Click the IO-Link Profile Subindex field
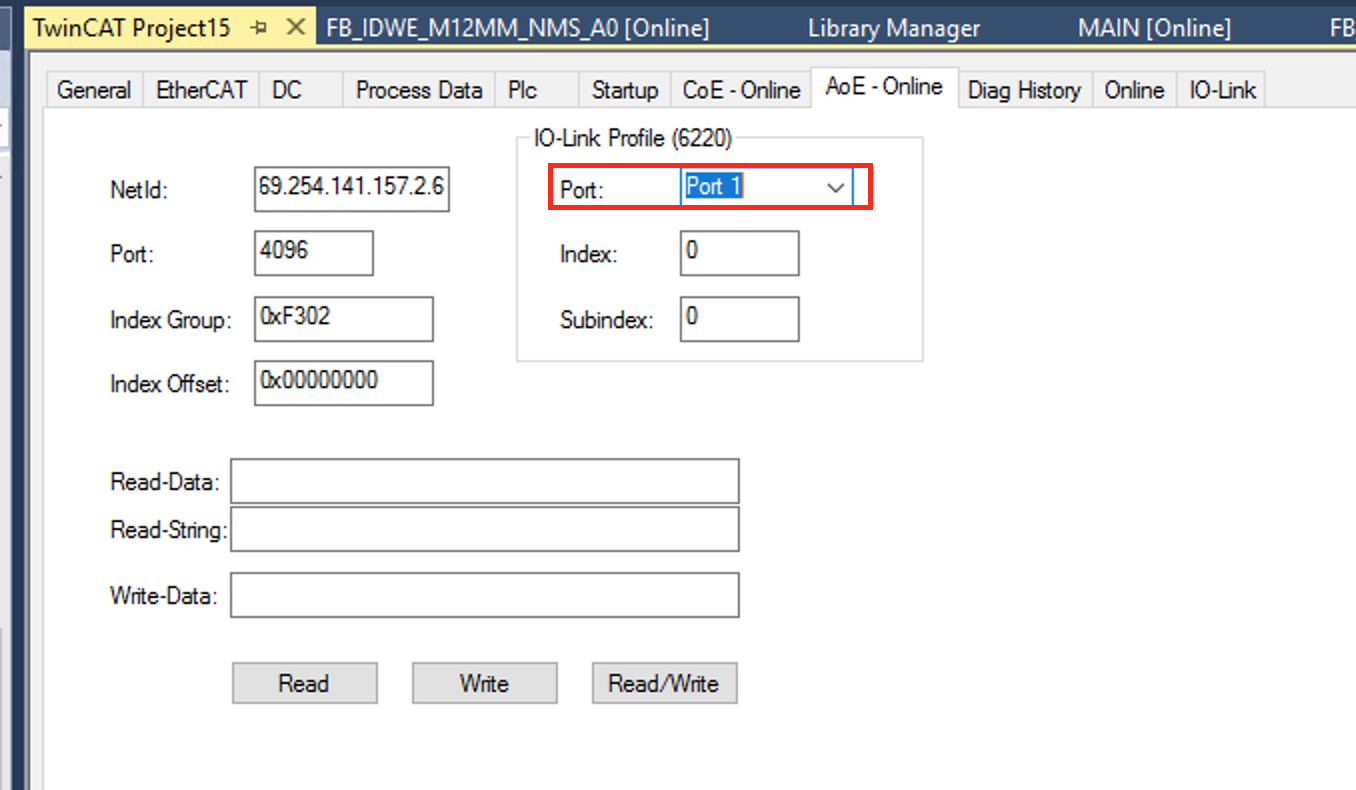The height and width of the screenshot is (790, 1356). (740, 319)
